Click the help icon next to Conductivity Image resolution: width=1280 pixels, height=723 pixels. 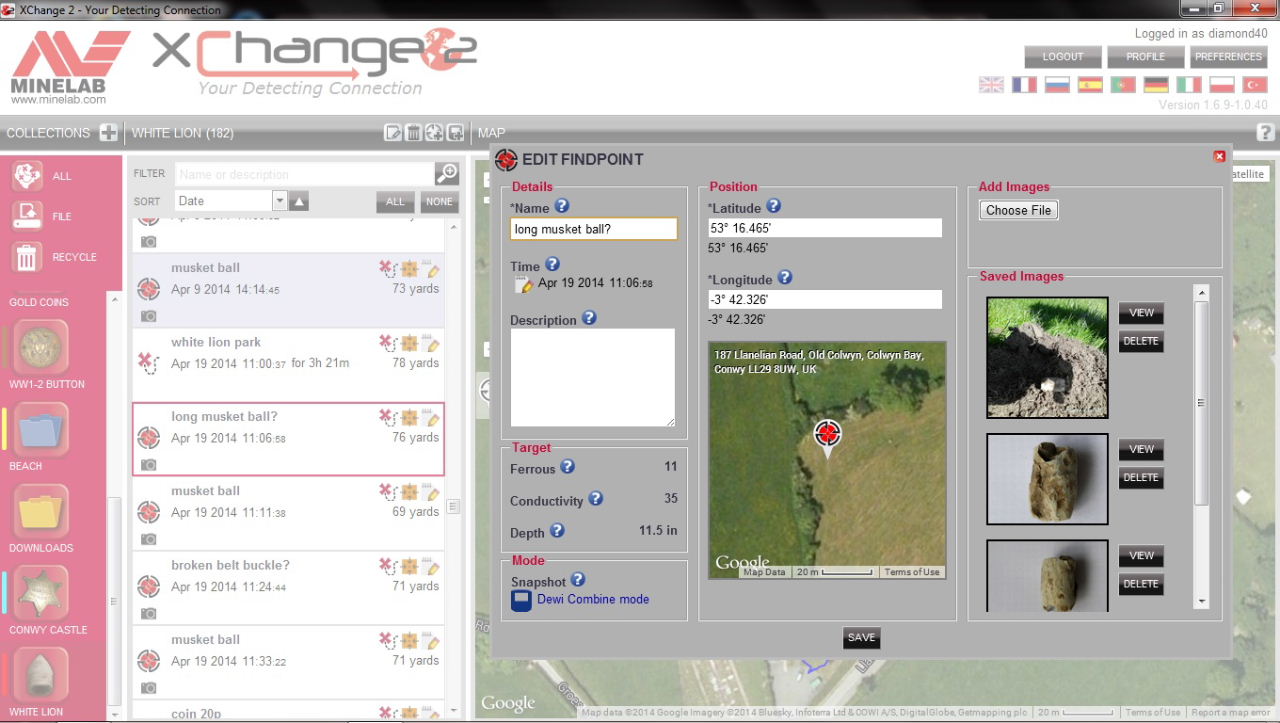tap(596, 499)
